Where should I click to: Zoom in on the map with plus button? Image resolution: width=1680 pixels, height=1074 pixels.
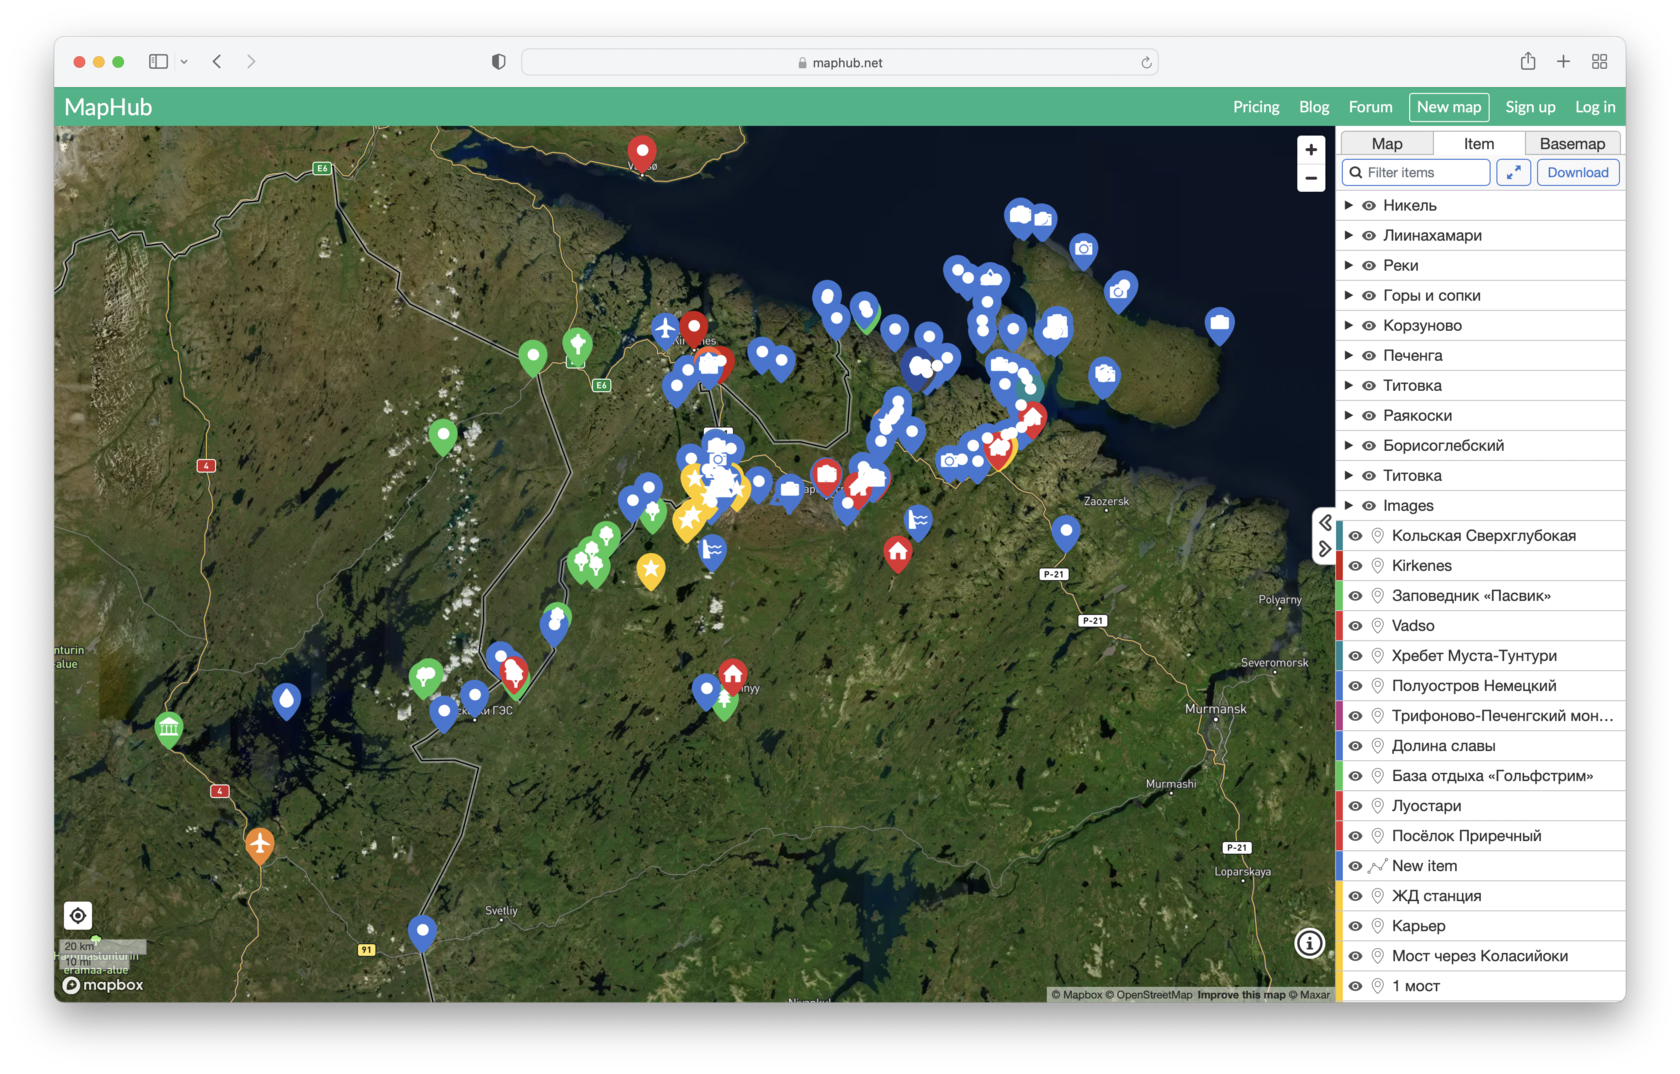(x=1310, y=150)
